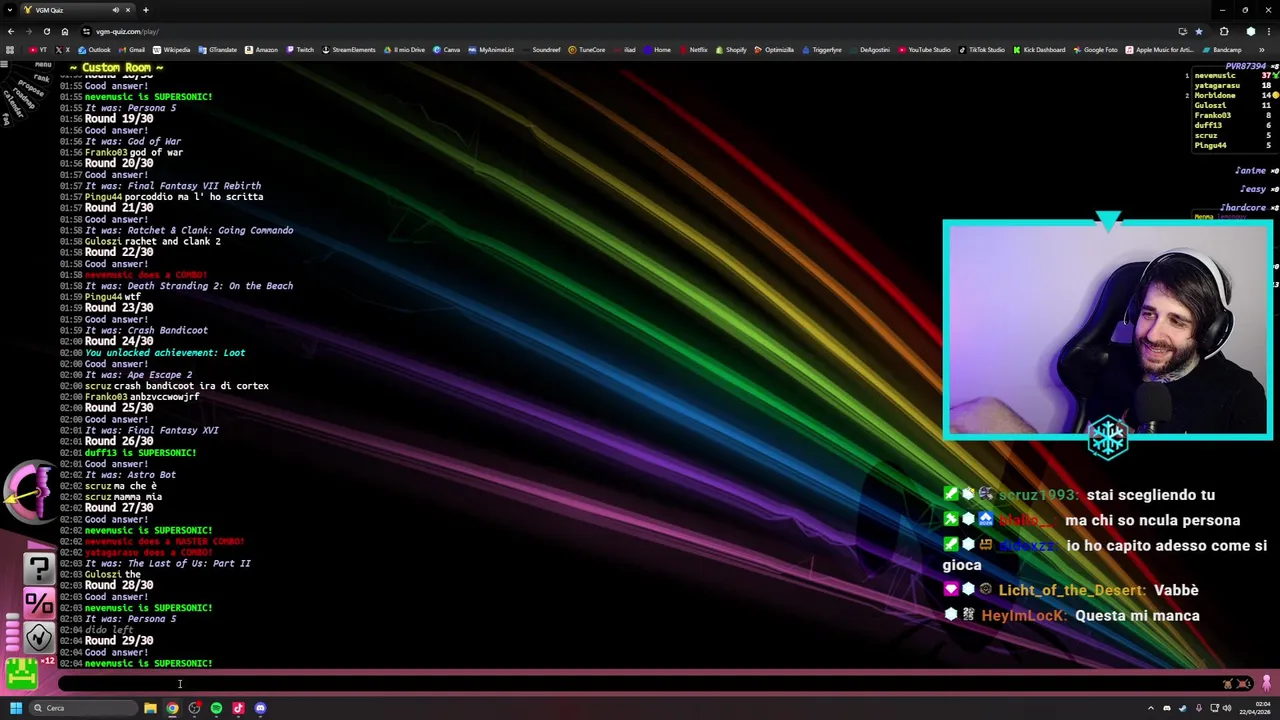This screenshot has width=1280, height=720.
Task: Open Spotify from the taskbar
Action: pyautogui.click(x=216, y=708)
